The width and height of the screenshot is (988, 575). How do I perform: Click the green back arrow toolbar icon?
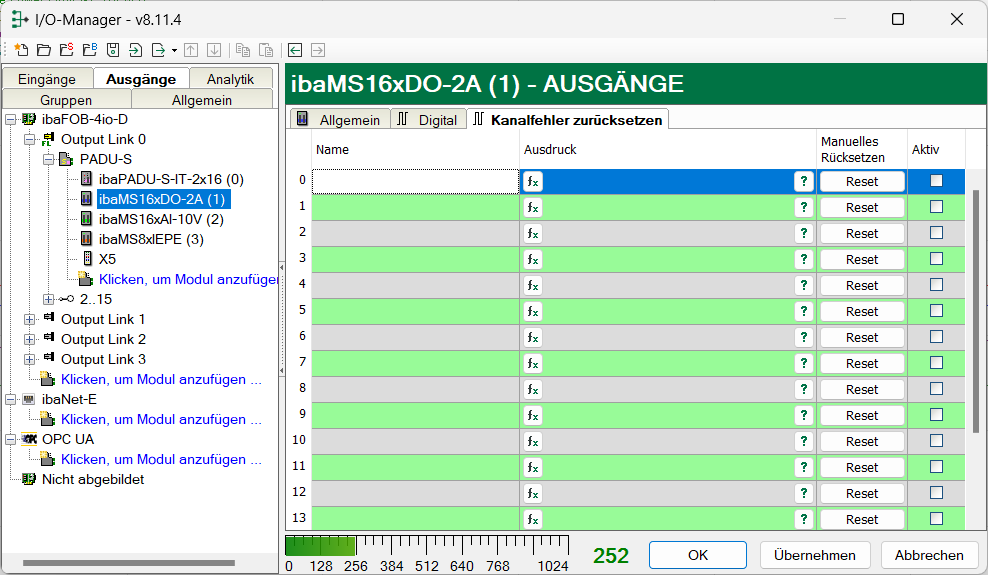(x=295, y=49)
